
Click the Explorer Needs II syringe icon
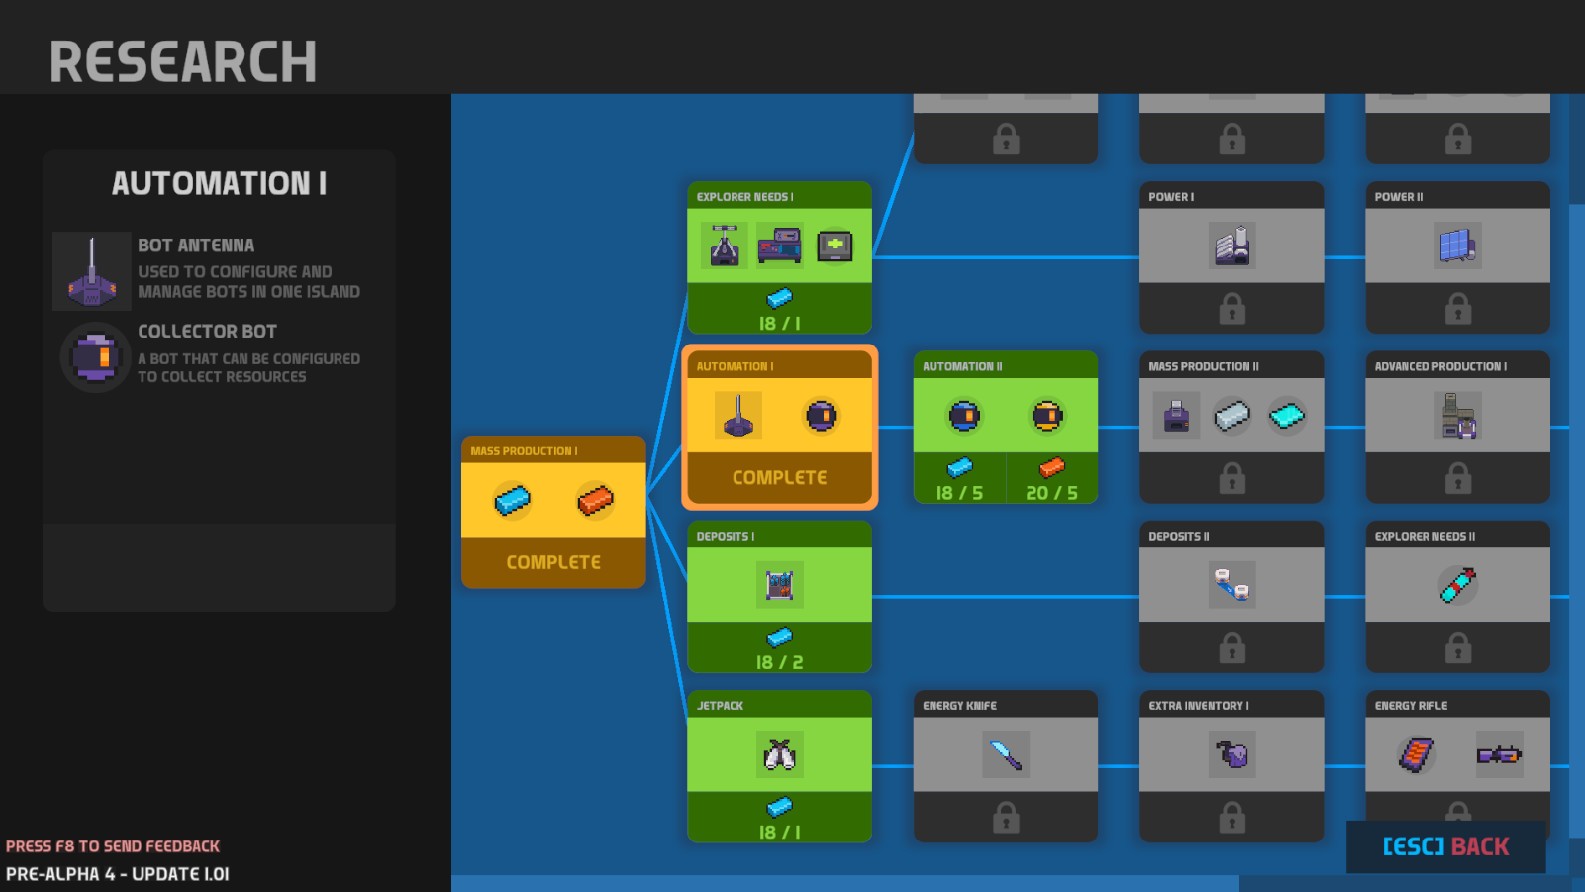1457,585
